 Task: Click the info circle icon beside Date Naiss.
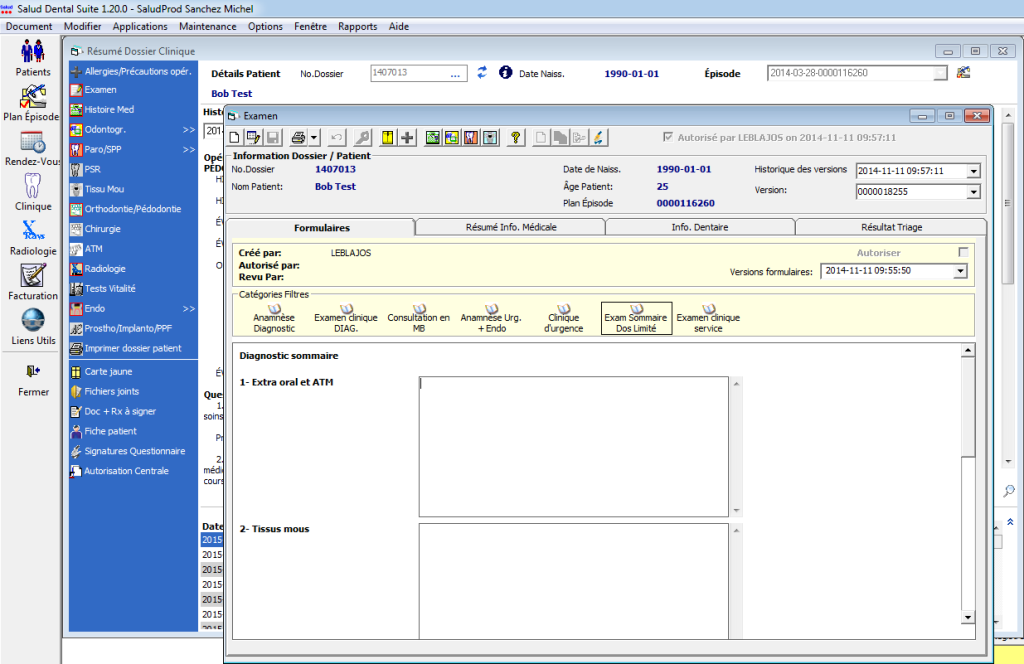pos(505,72)
